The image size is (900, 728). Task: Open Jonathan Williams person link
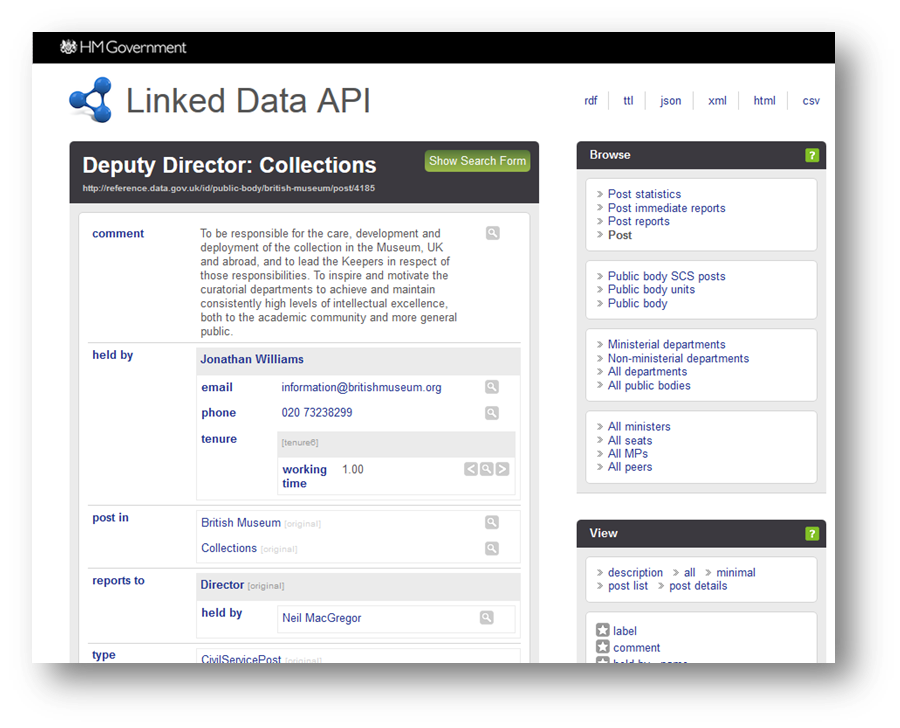251,359
